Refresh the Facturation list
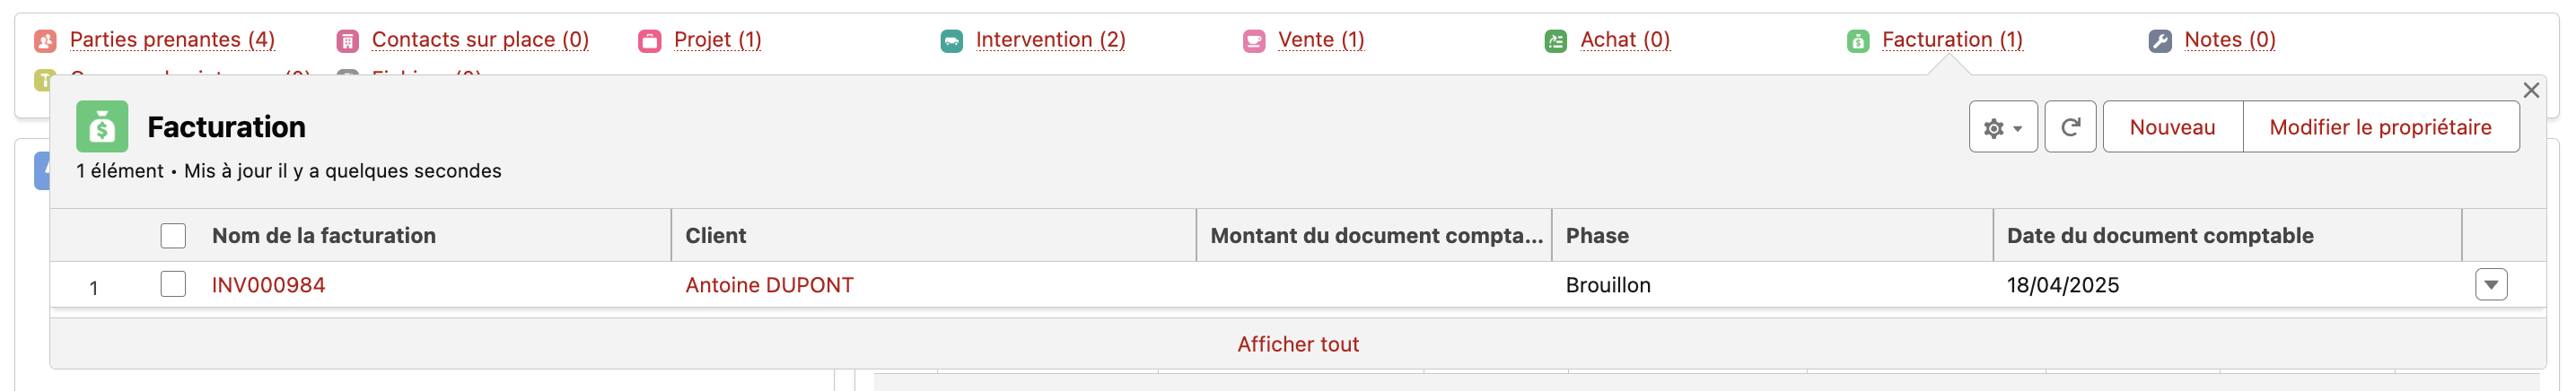This screenshot has height=391, width=2576. [2069, 127]
